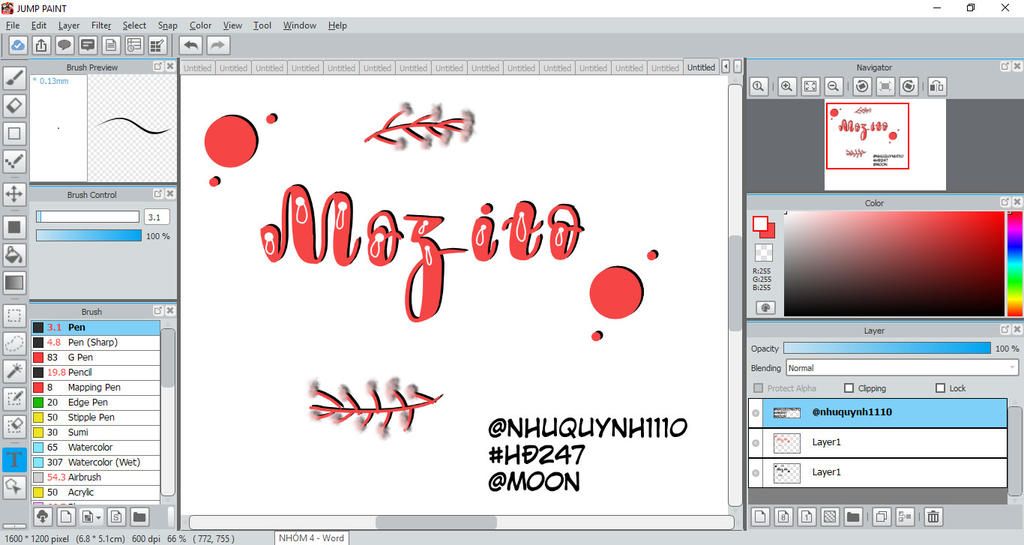Click Navigator fit-to-window icon
Screen dimensions: 1024x545
[x=810, y=86]
